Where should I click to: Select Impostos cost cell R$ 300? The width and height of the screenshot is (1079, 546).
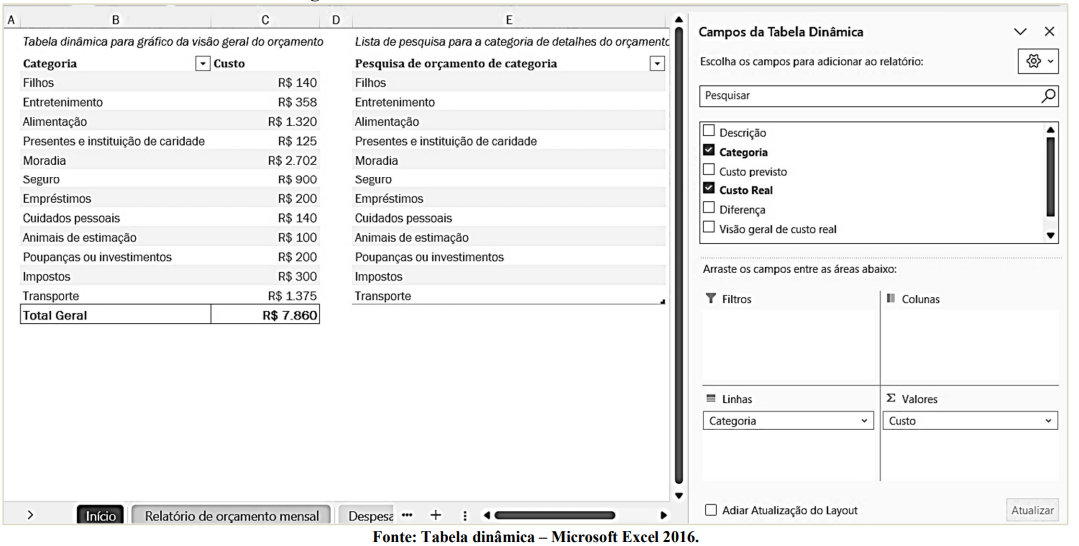[x=266, y=276]
